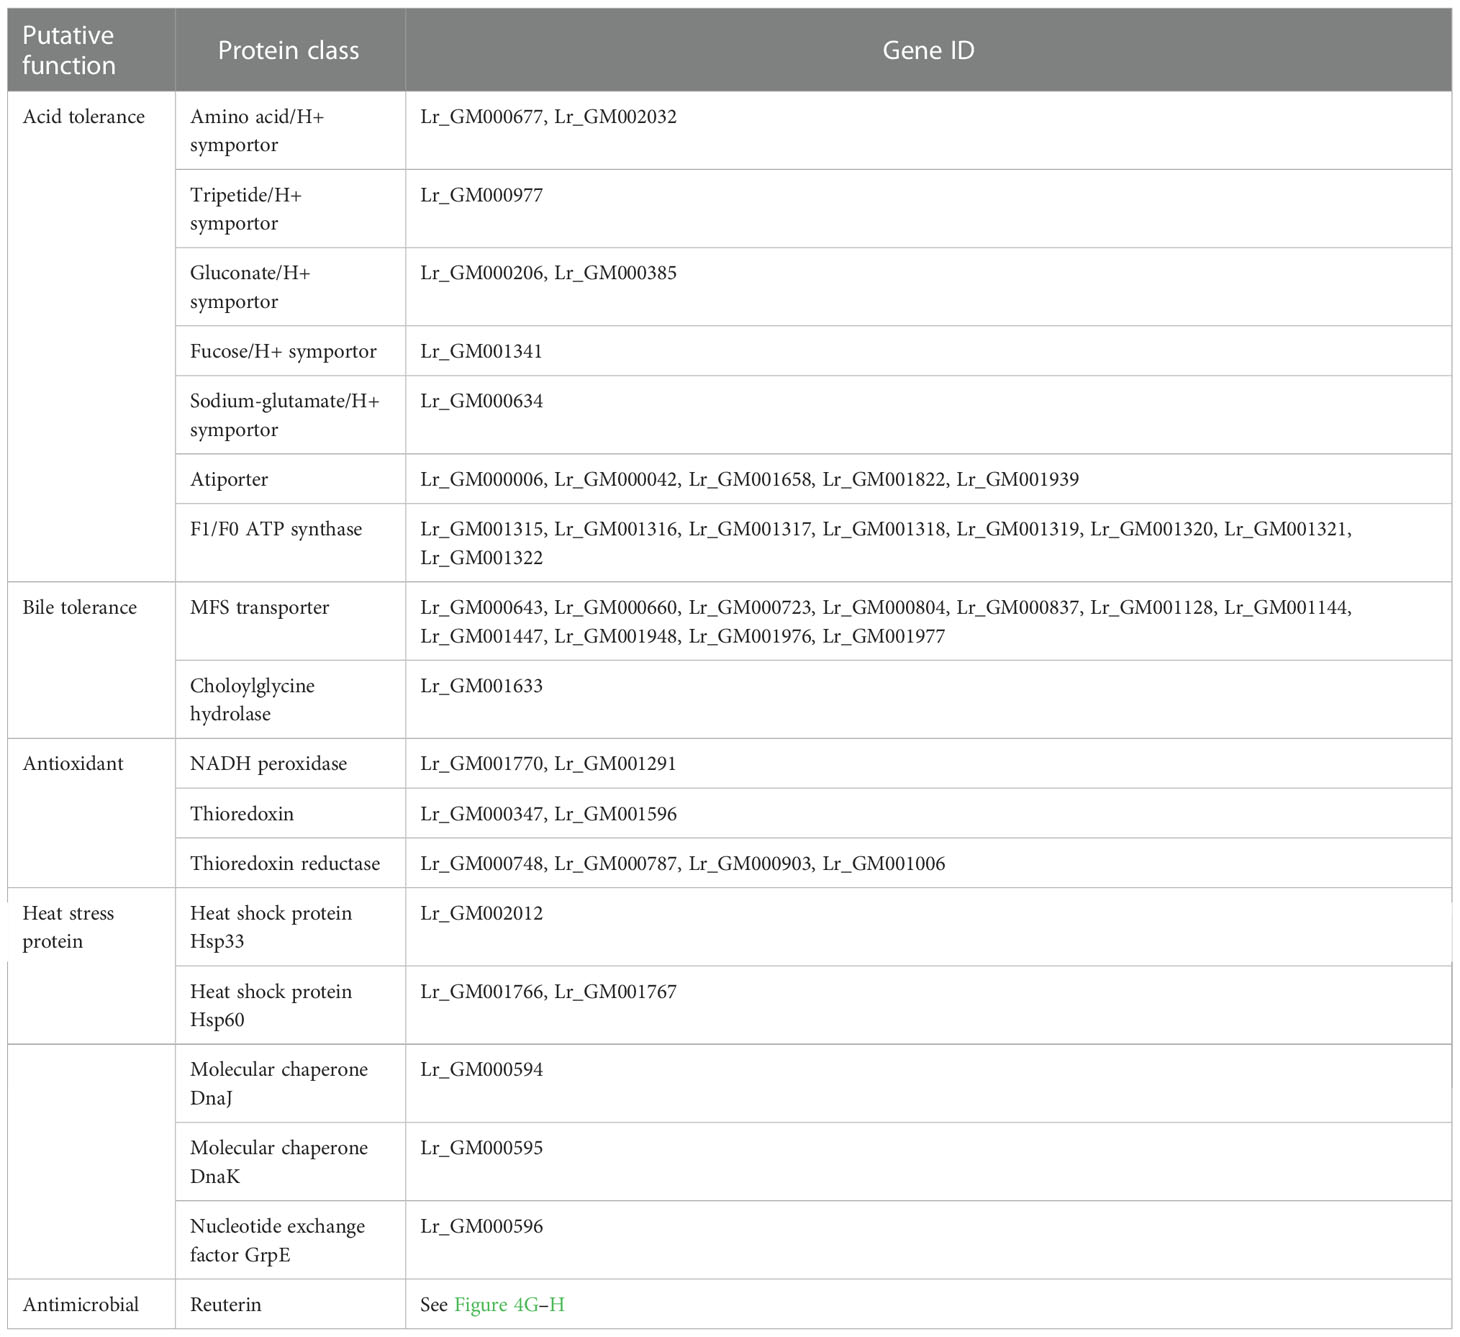Select 'Molecular chaperone DnaJ' cell

290,1084
